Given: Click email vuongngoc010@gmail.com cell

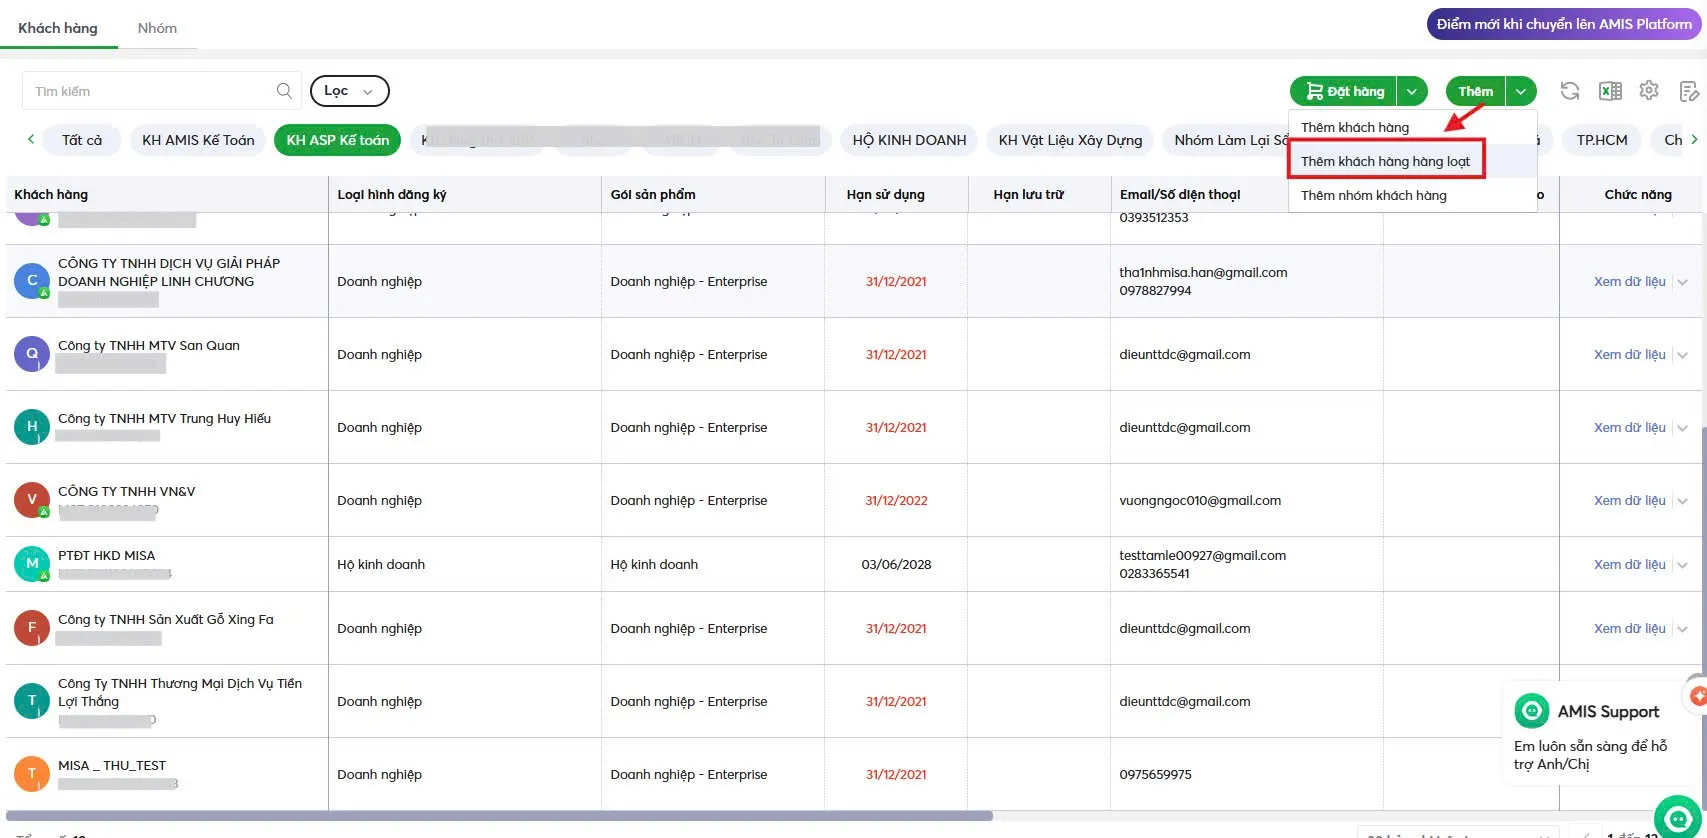Looking at the screenshot, I should [x=1200, y=500].
